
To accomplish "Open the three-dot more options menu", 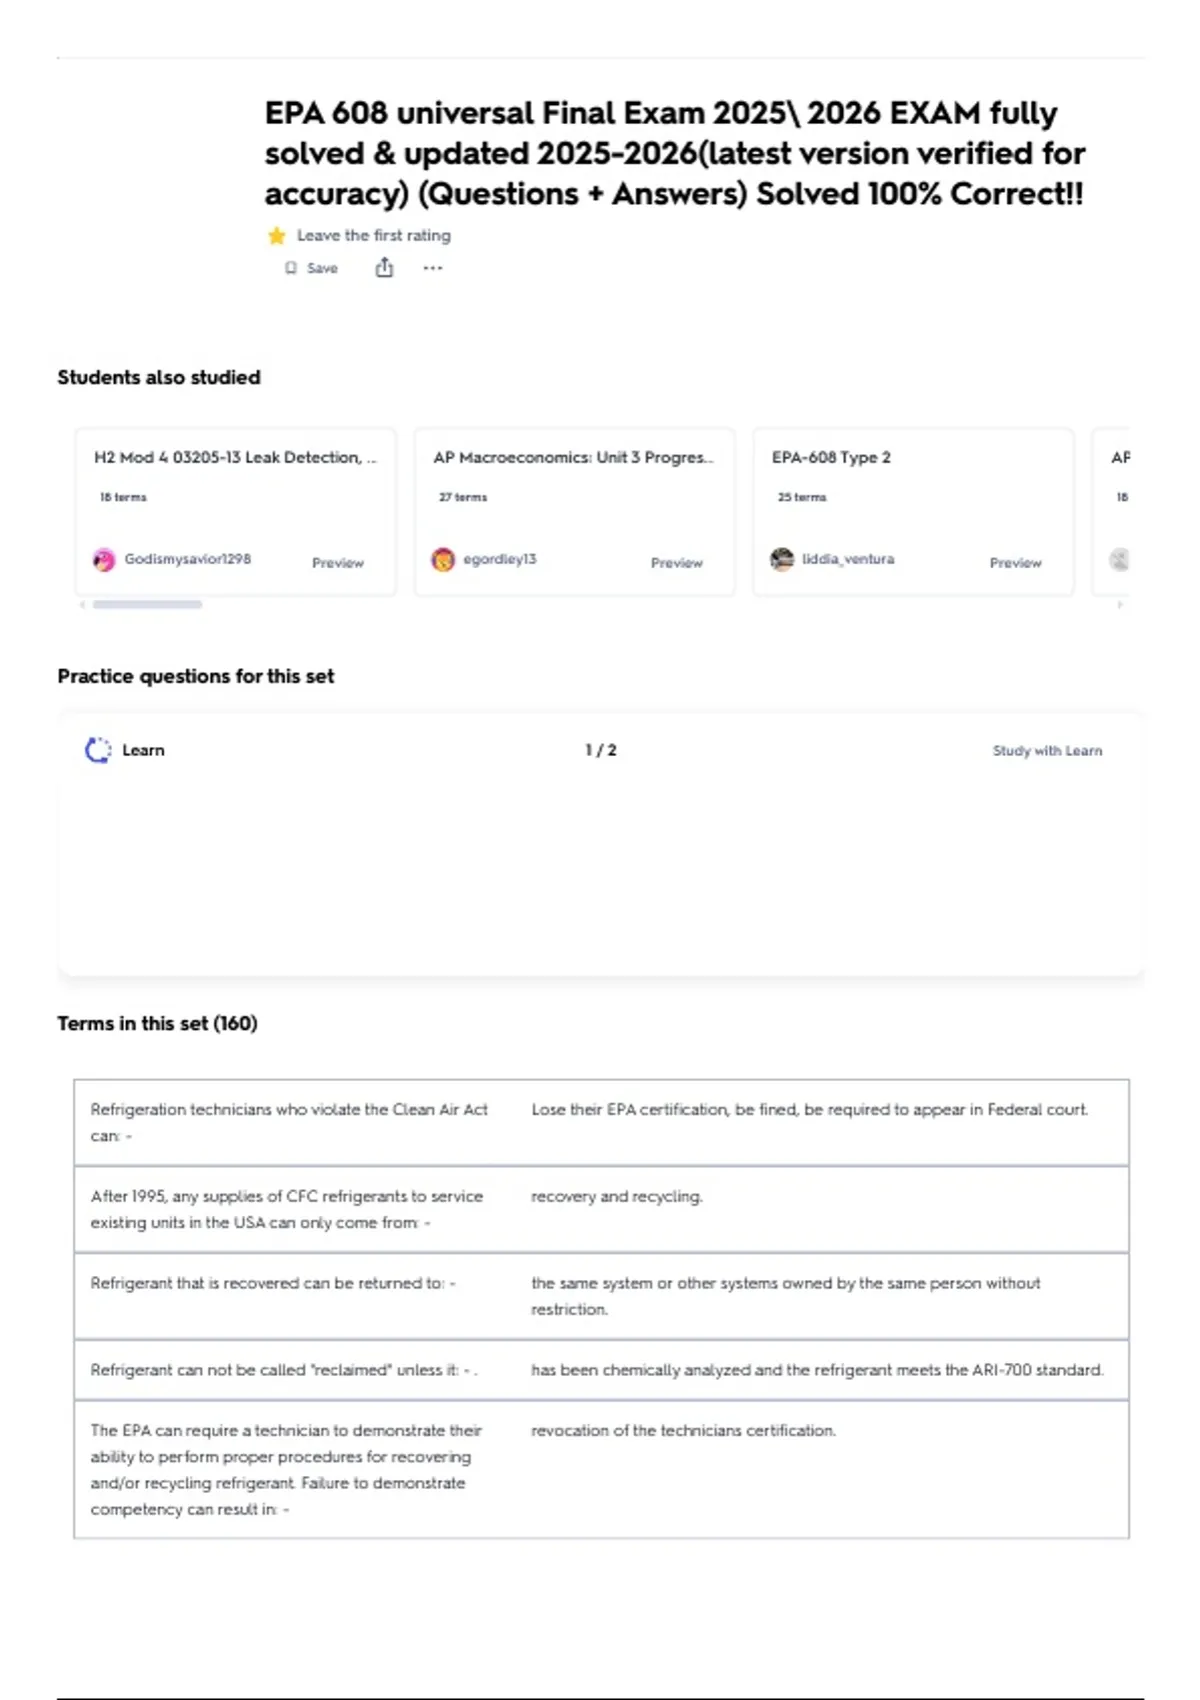I will point(432,268).
